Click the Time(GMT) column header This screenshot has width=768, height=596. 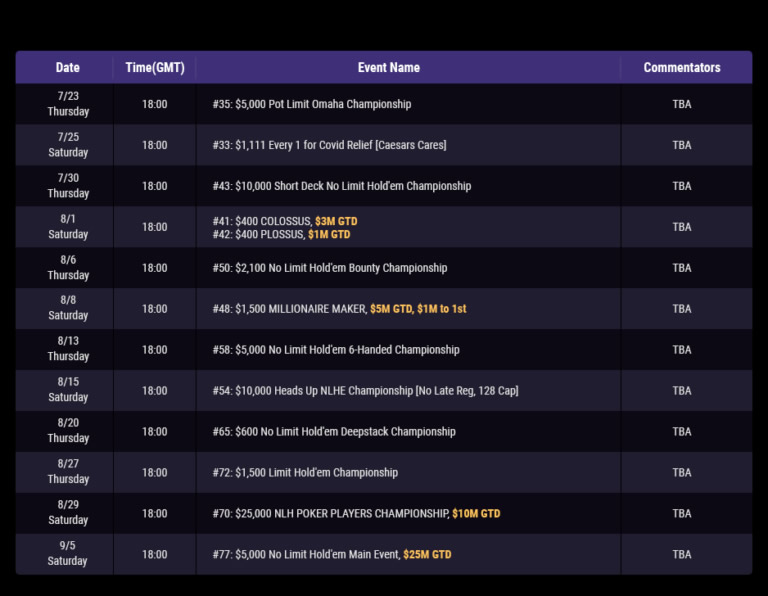[155, 68]
